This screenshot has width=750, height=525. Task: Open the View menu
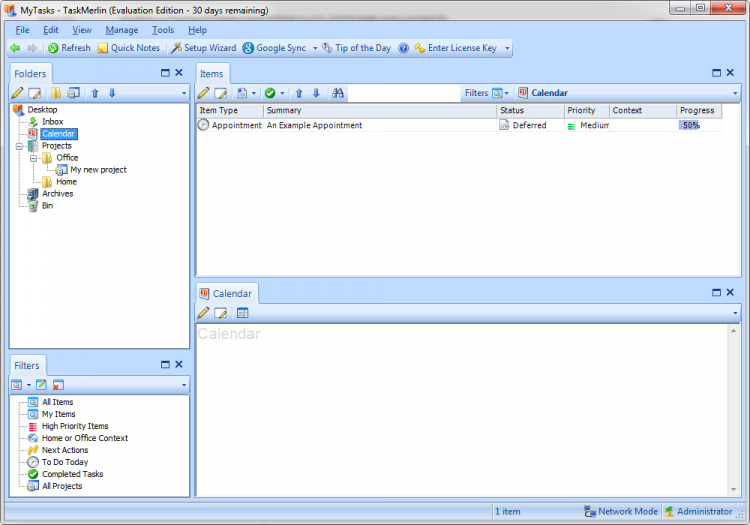point(82,30)
